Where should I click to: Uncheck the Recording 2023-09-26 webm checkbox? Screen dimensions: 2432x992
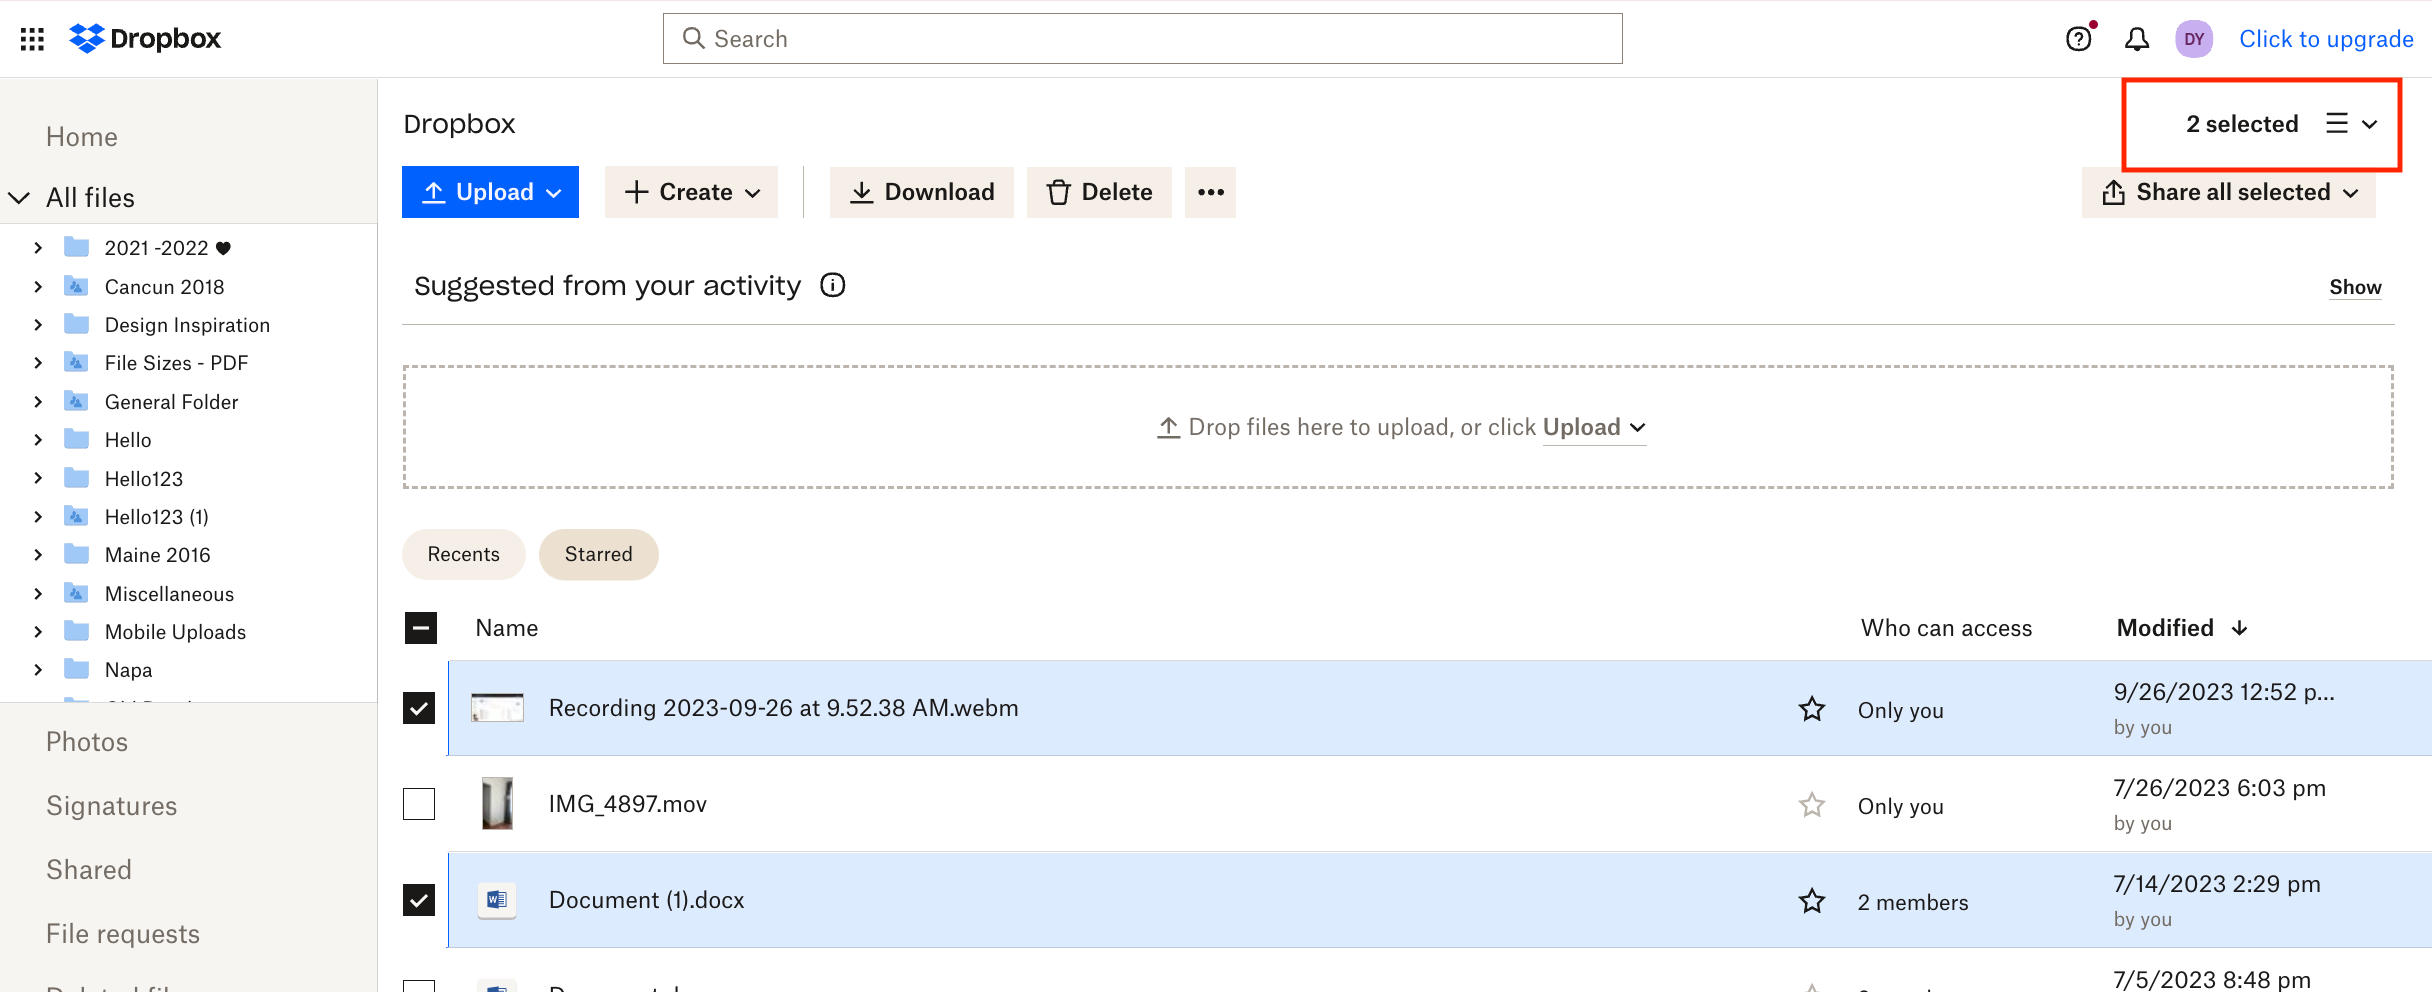[x=419, y=708]
